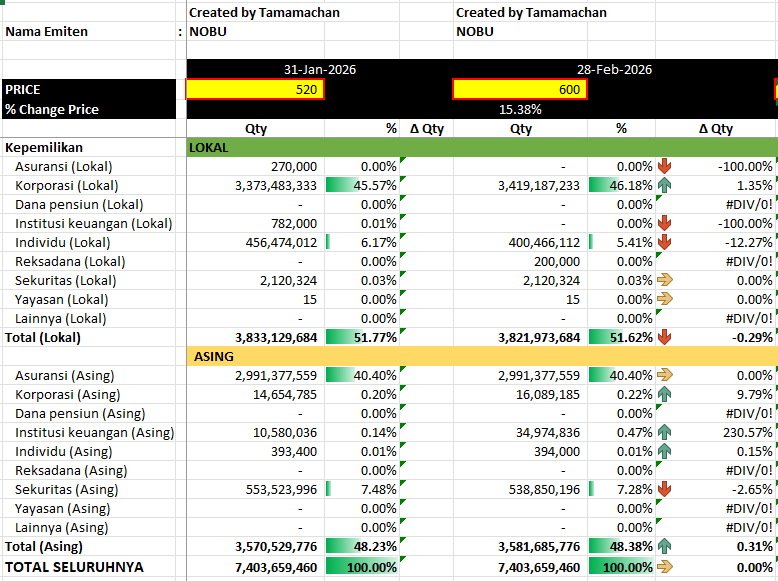Click the red down arrow in Asuransi (Lokal) row

tap(665, 166)
